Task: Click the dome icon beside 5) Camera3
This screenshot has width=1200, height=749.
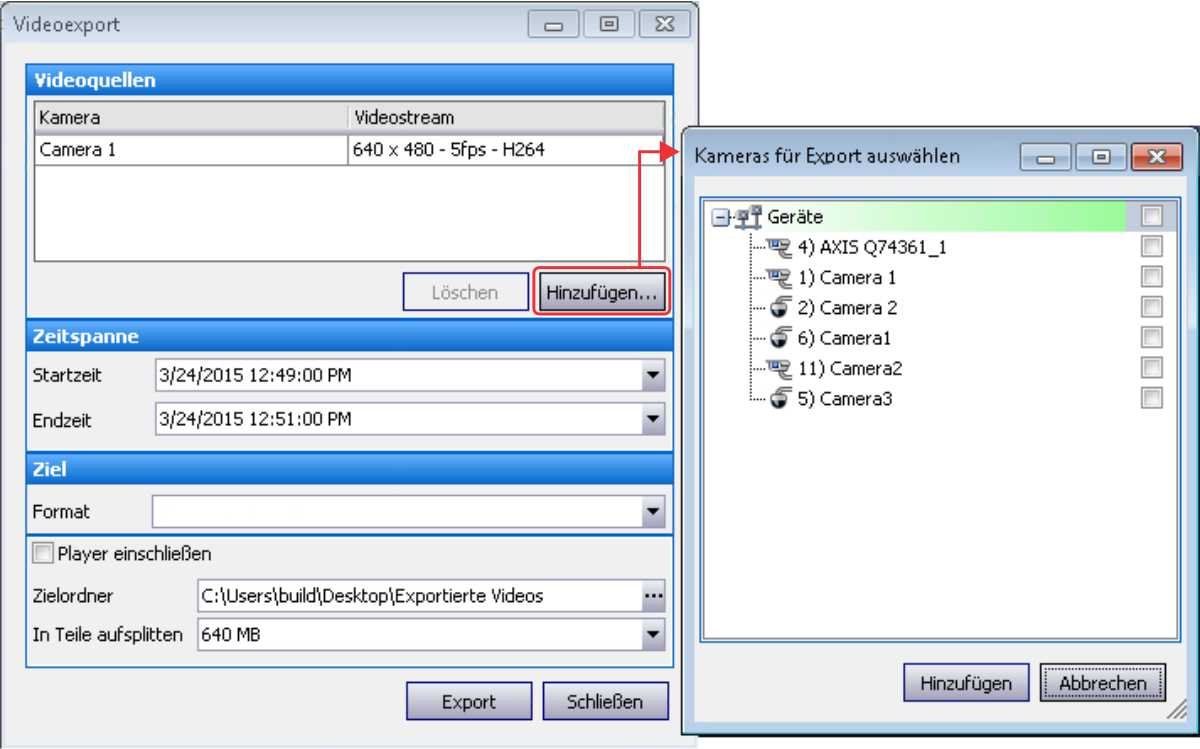Action: 781,399
